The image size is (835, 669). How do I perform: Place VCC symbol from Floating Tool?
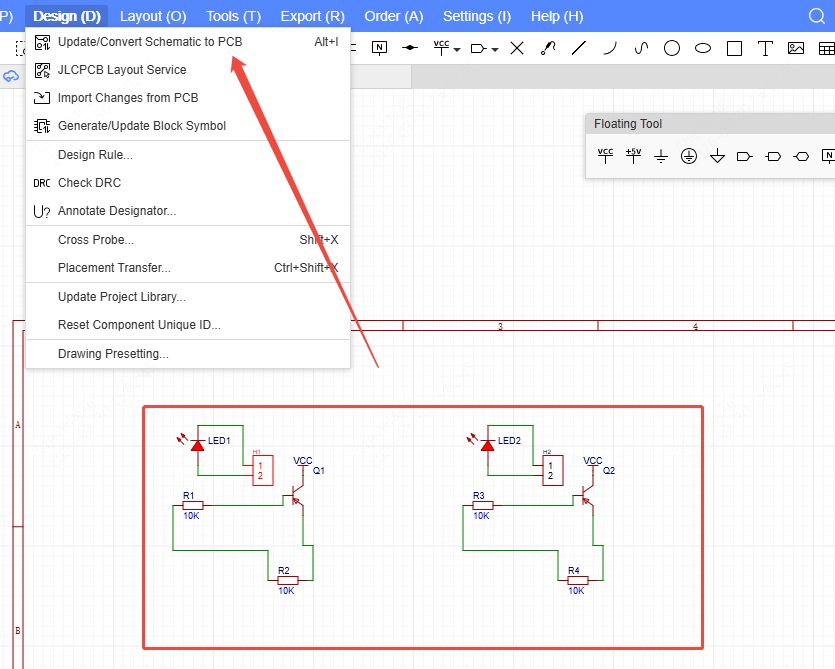(605, 156)
